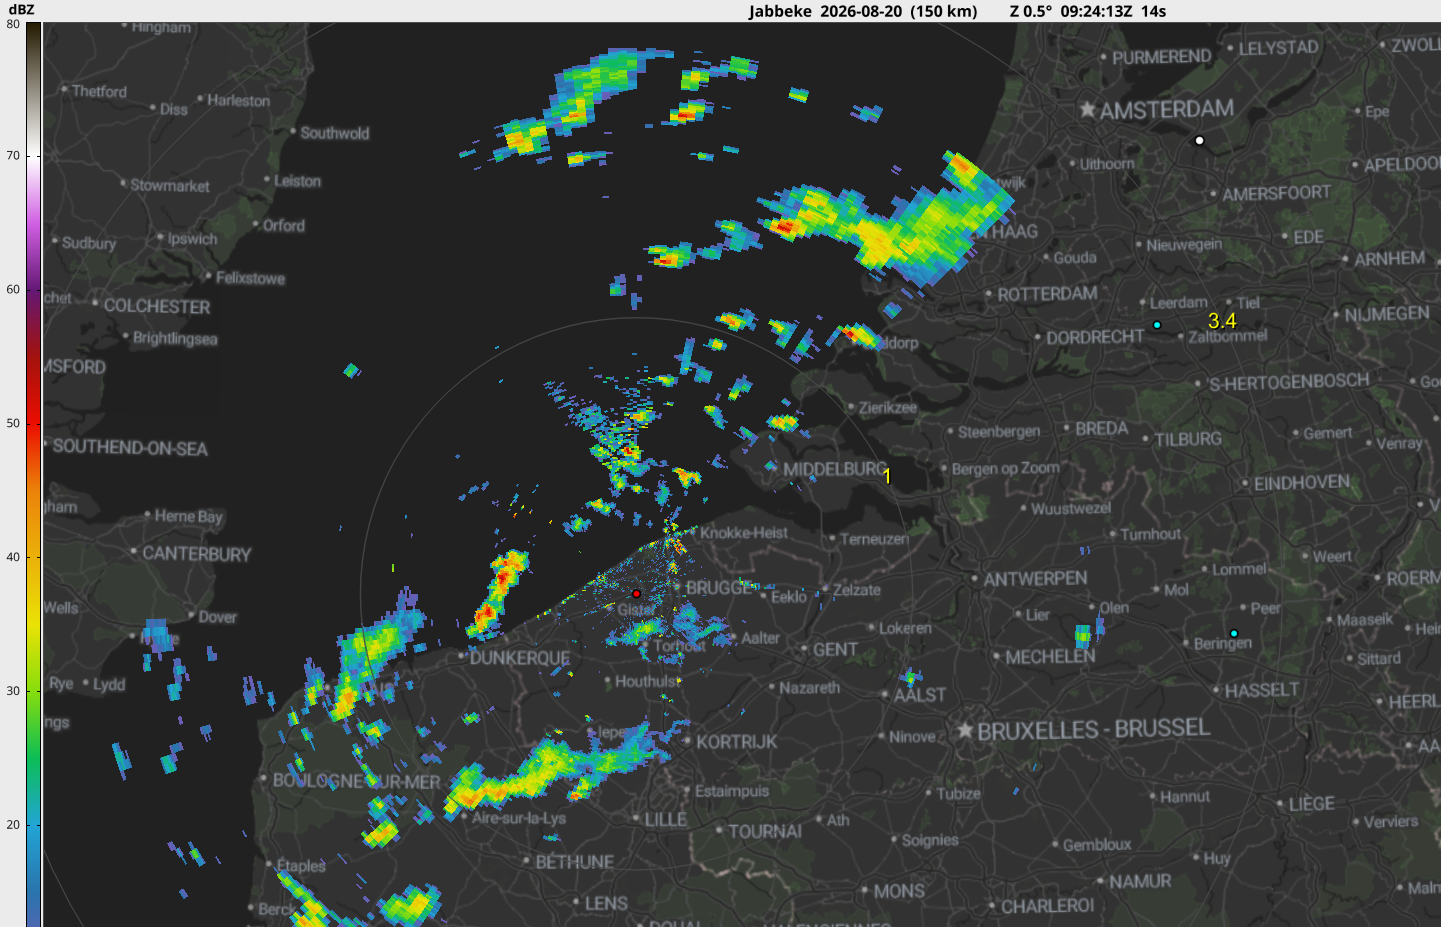Click the LILLE city label
The image size is (1441, 927).
(x=666, y=820)
